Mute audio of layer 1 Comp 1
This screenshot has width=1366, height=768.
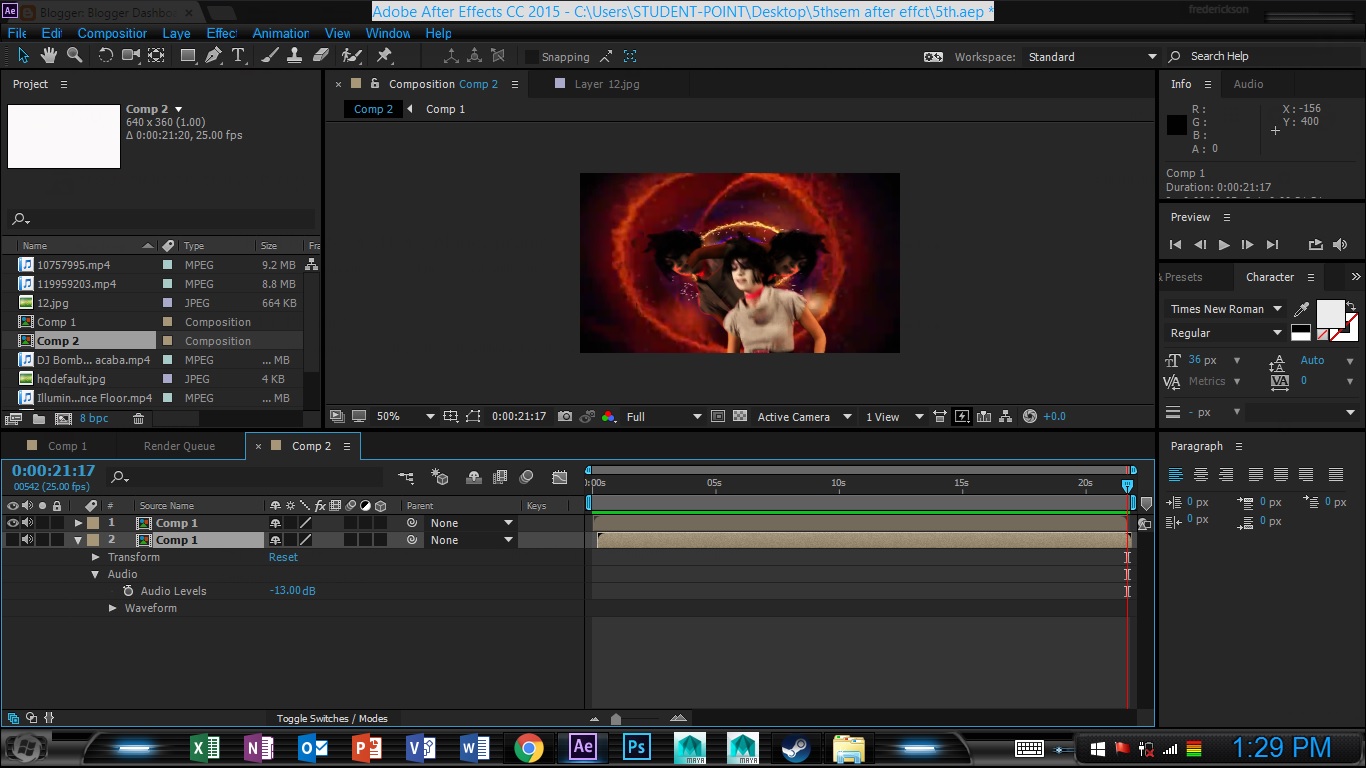[x=28, y=523]
